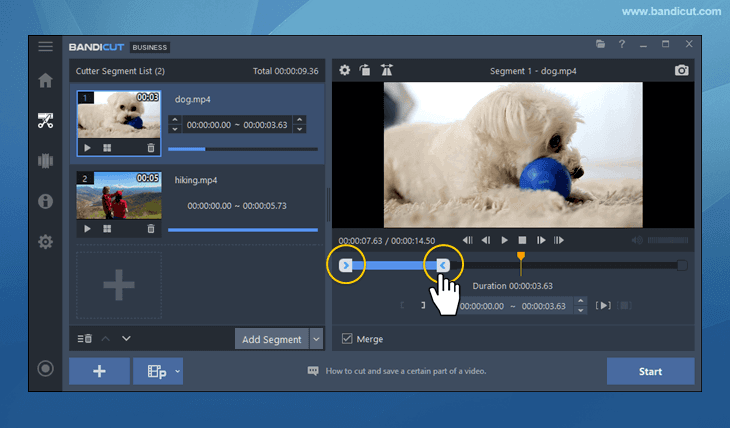
Task: Select the hiking.mp4 segment thumbnail
Action: coord(119,197)
